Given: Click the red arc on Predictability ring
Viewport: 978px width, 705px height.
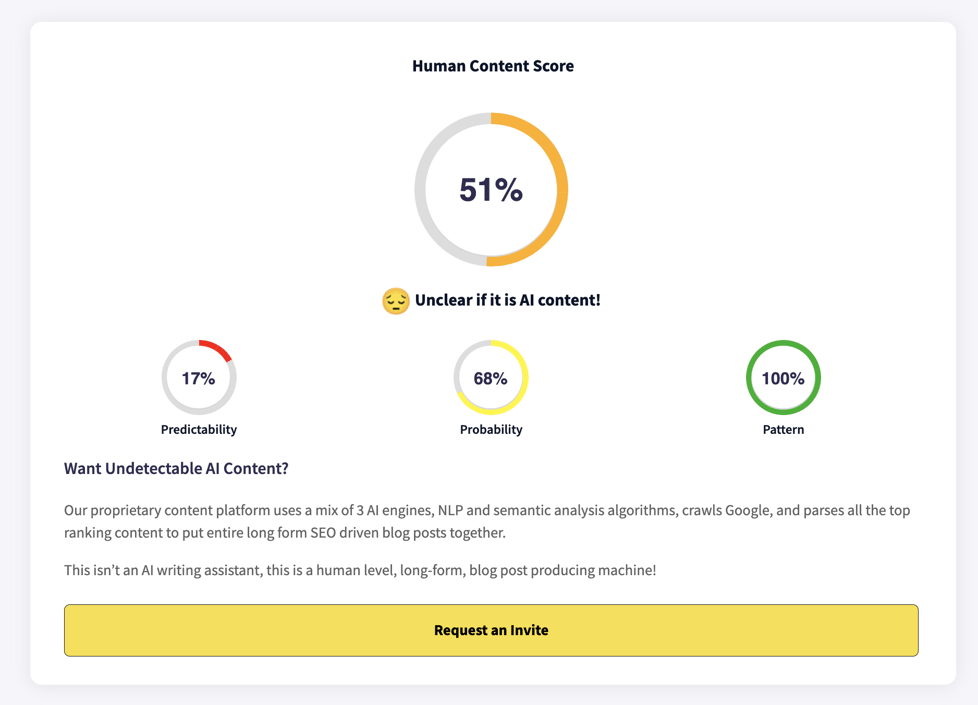Looking at the screenshot, I should click(x=217, y=347).
